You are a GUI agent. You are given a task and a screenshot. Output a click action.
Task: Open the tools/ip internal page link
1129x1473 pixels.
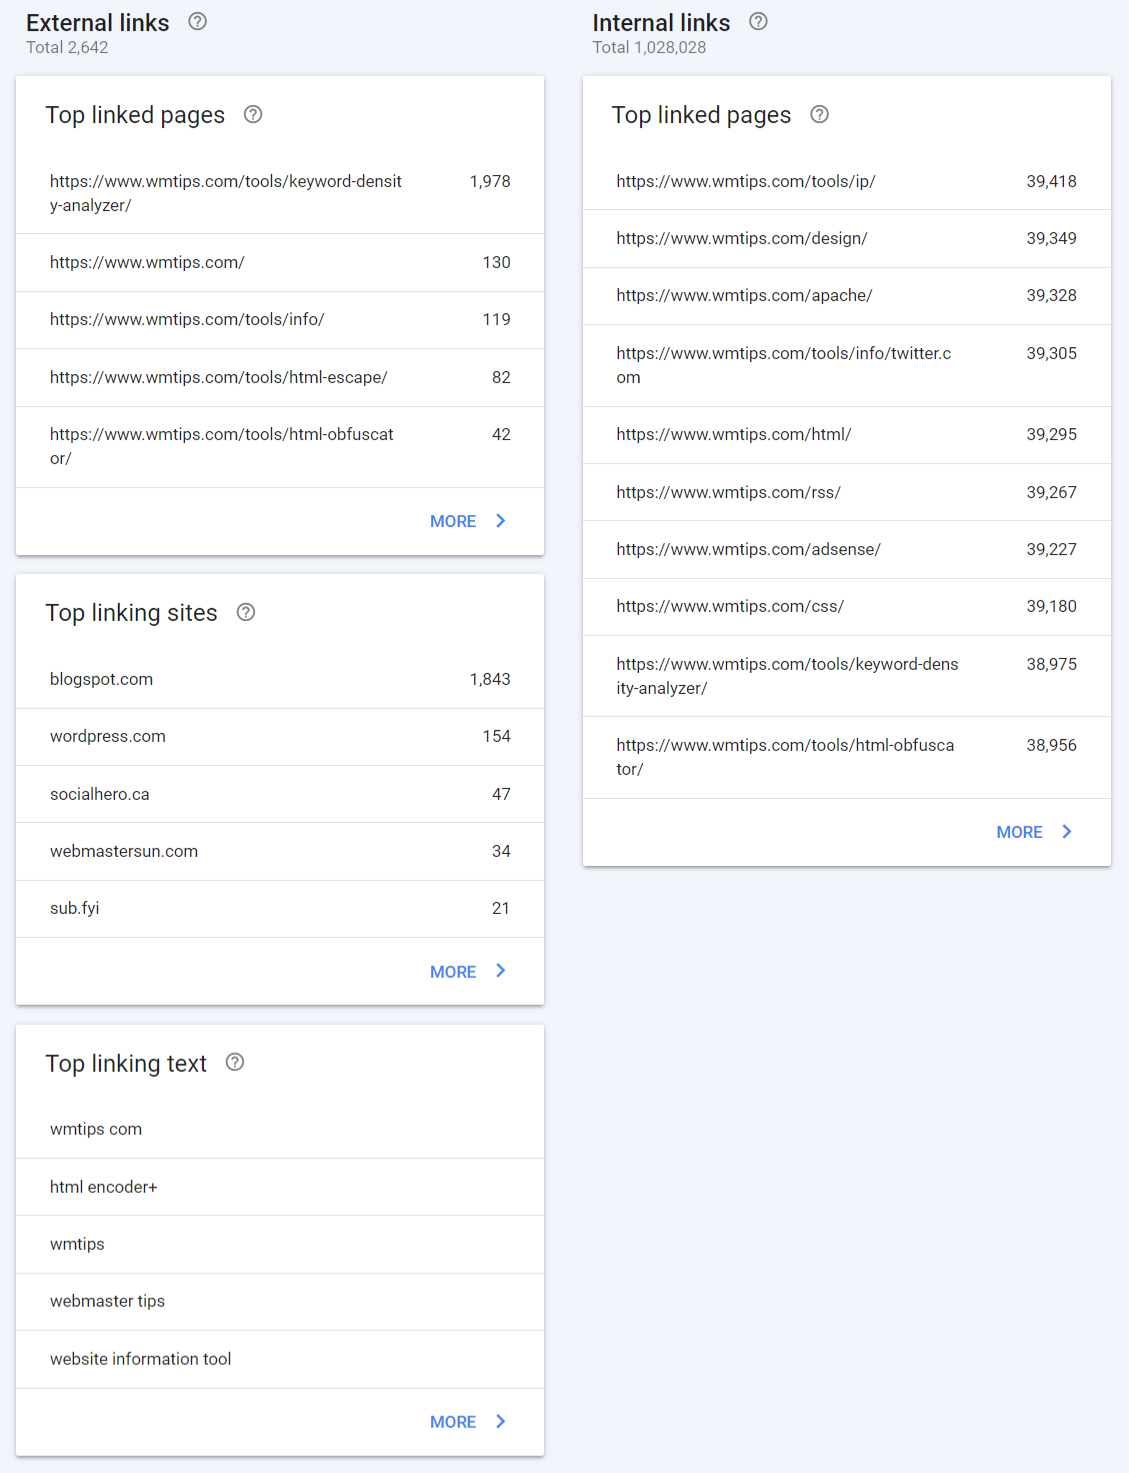(x=746, y=181)
